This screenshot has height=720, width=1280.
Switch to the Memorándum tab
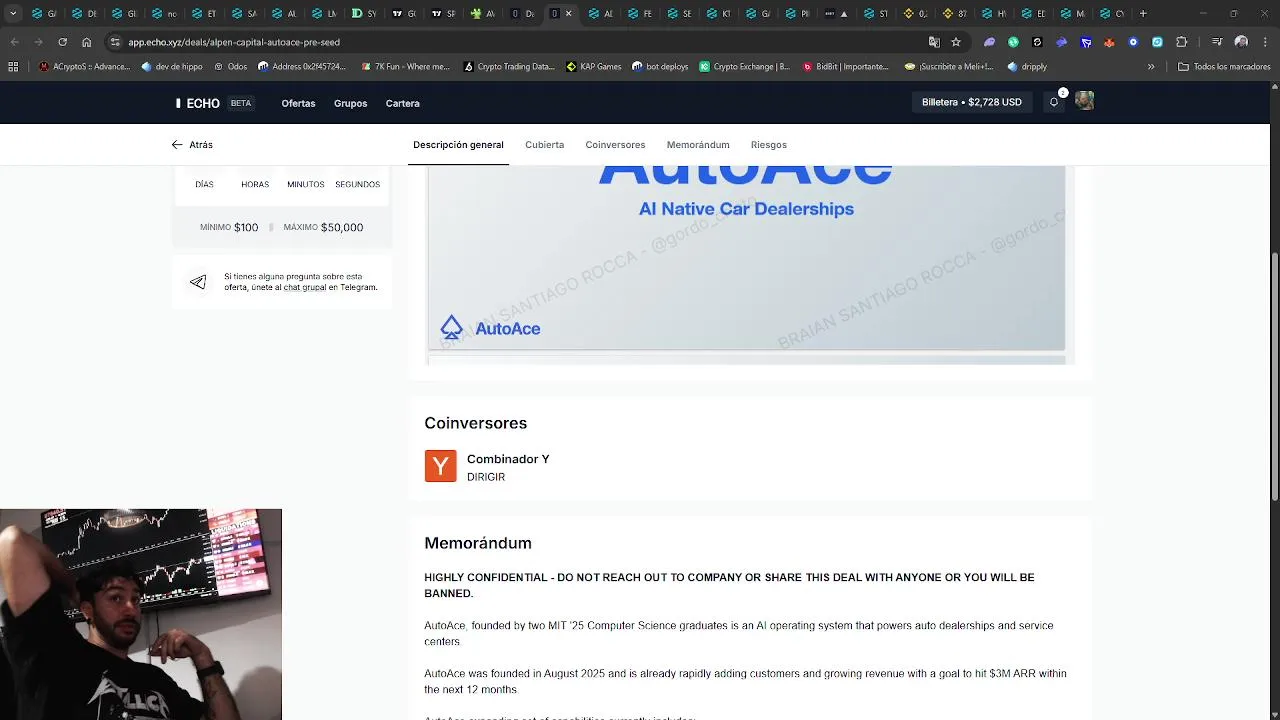click(x=698, y=145)
